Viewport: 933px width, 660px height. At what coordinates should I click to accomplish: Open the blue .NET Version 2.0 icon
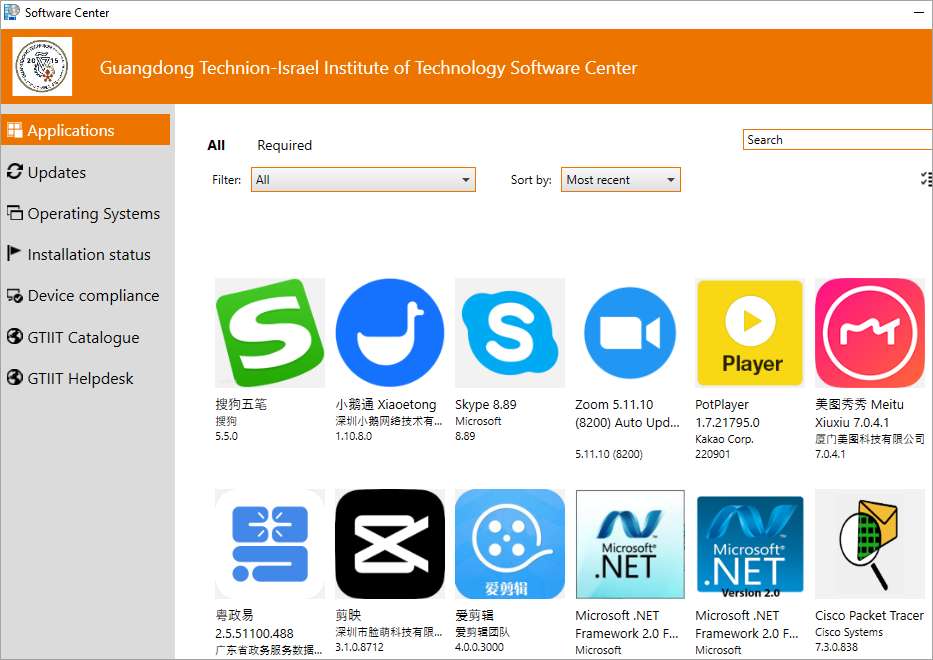(750, 544)
